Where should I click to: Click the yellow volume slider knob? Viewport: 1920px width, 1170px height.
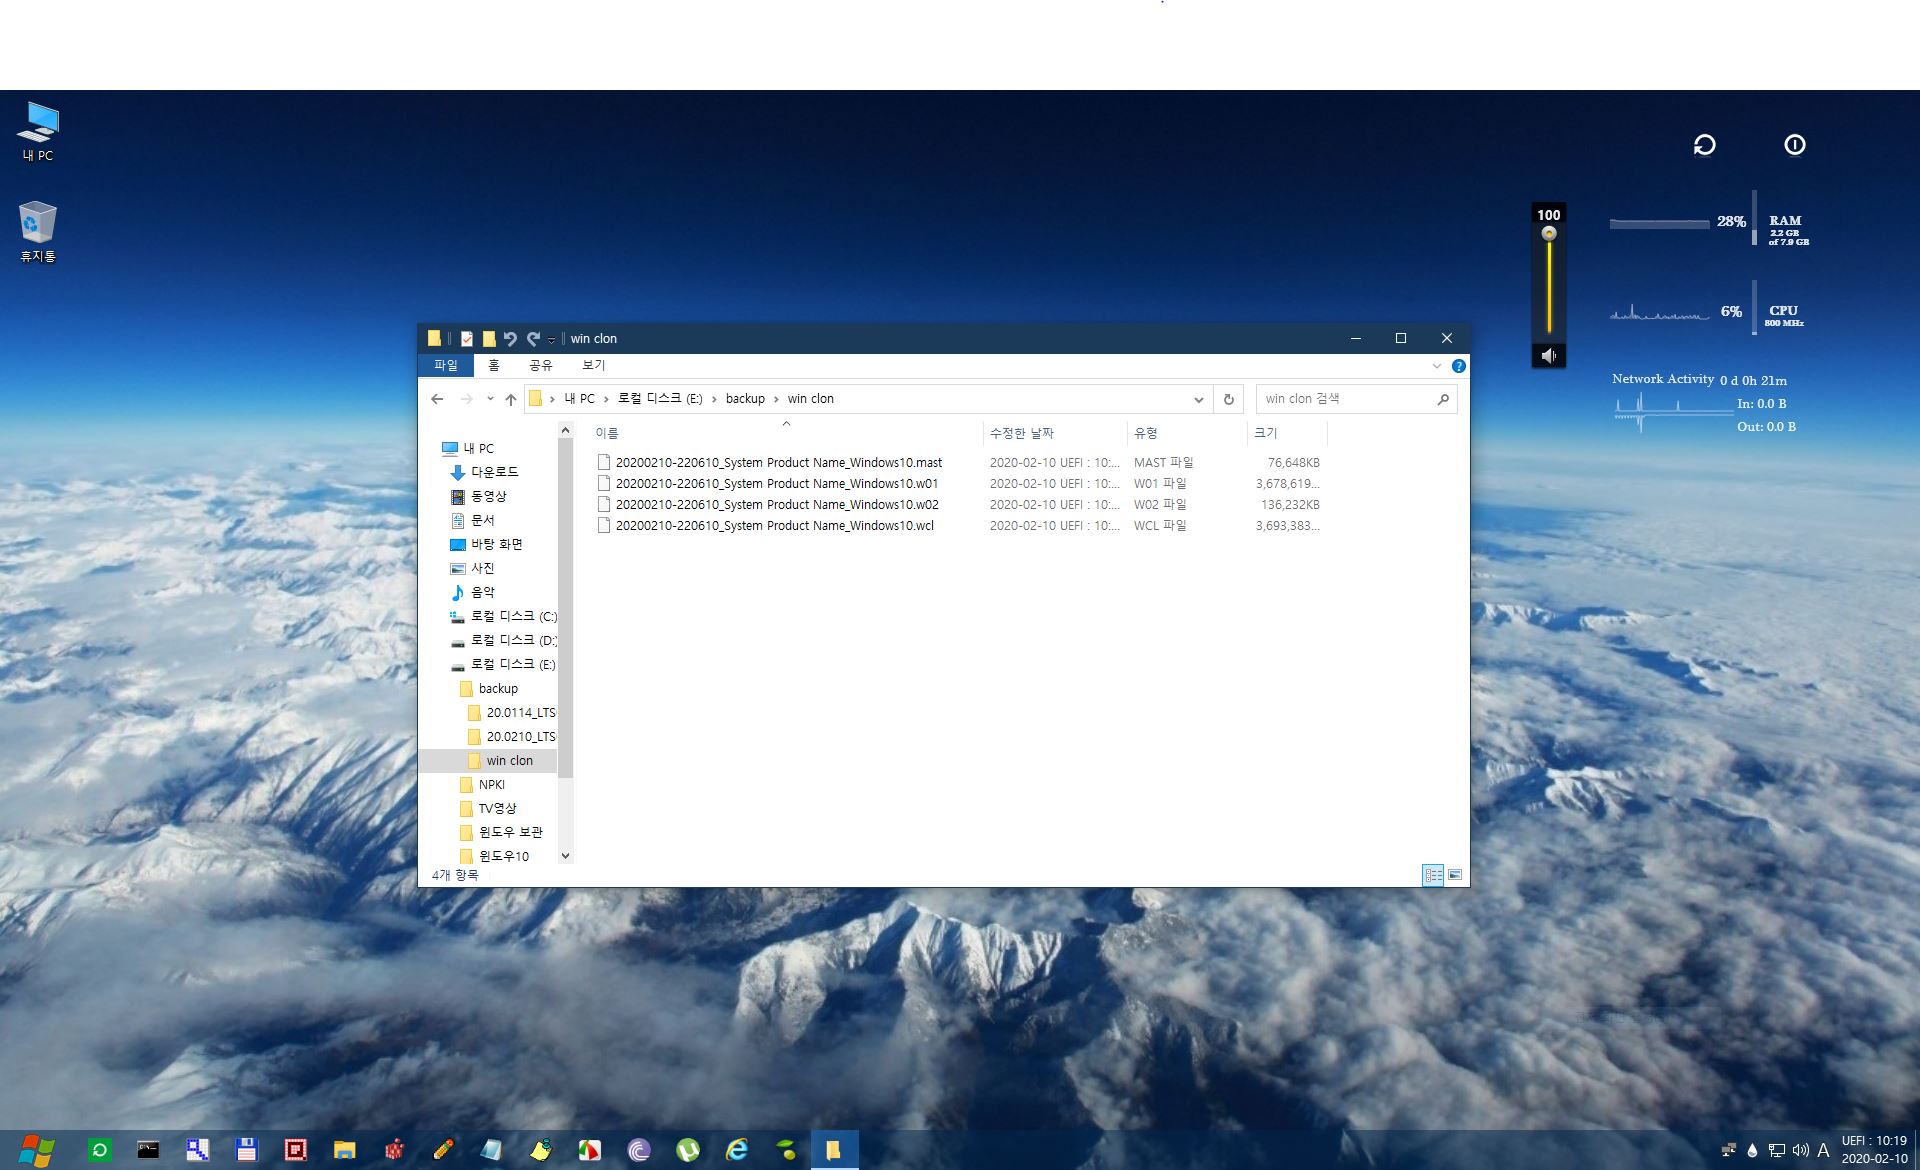[x=1549, y=233]
